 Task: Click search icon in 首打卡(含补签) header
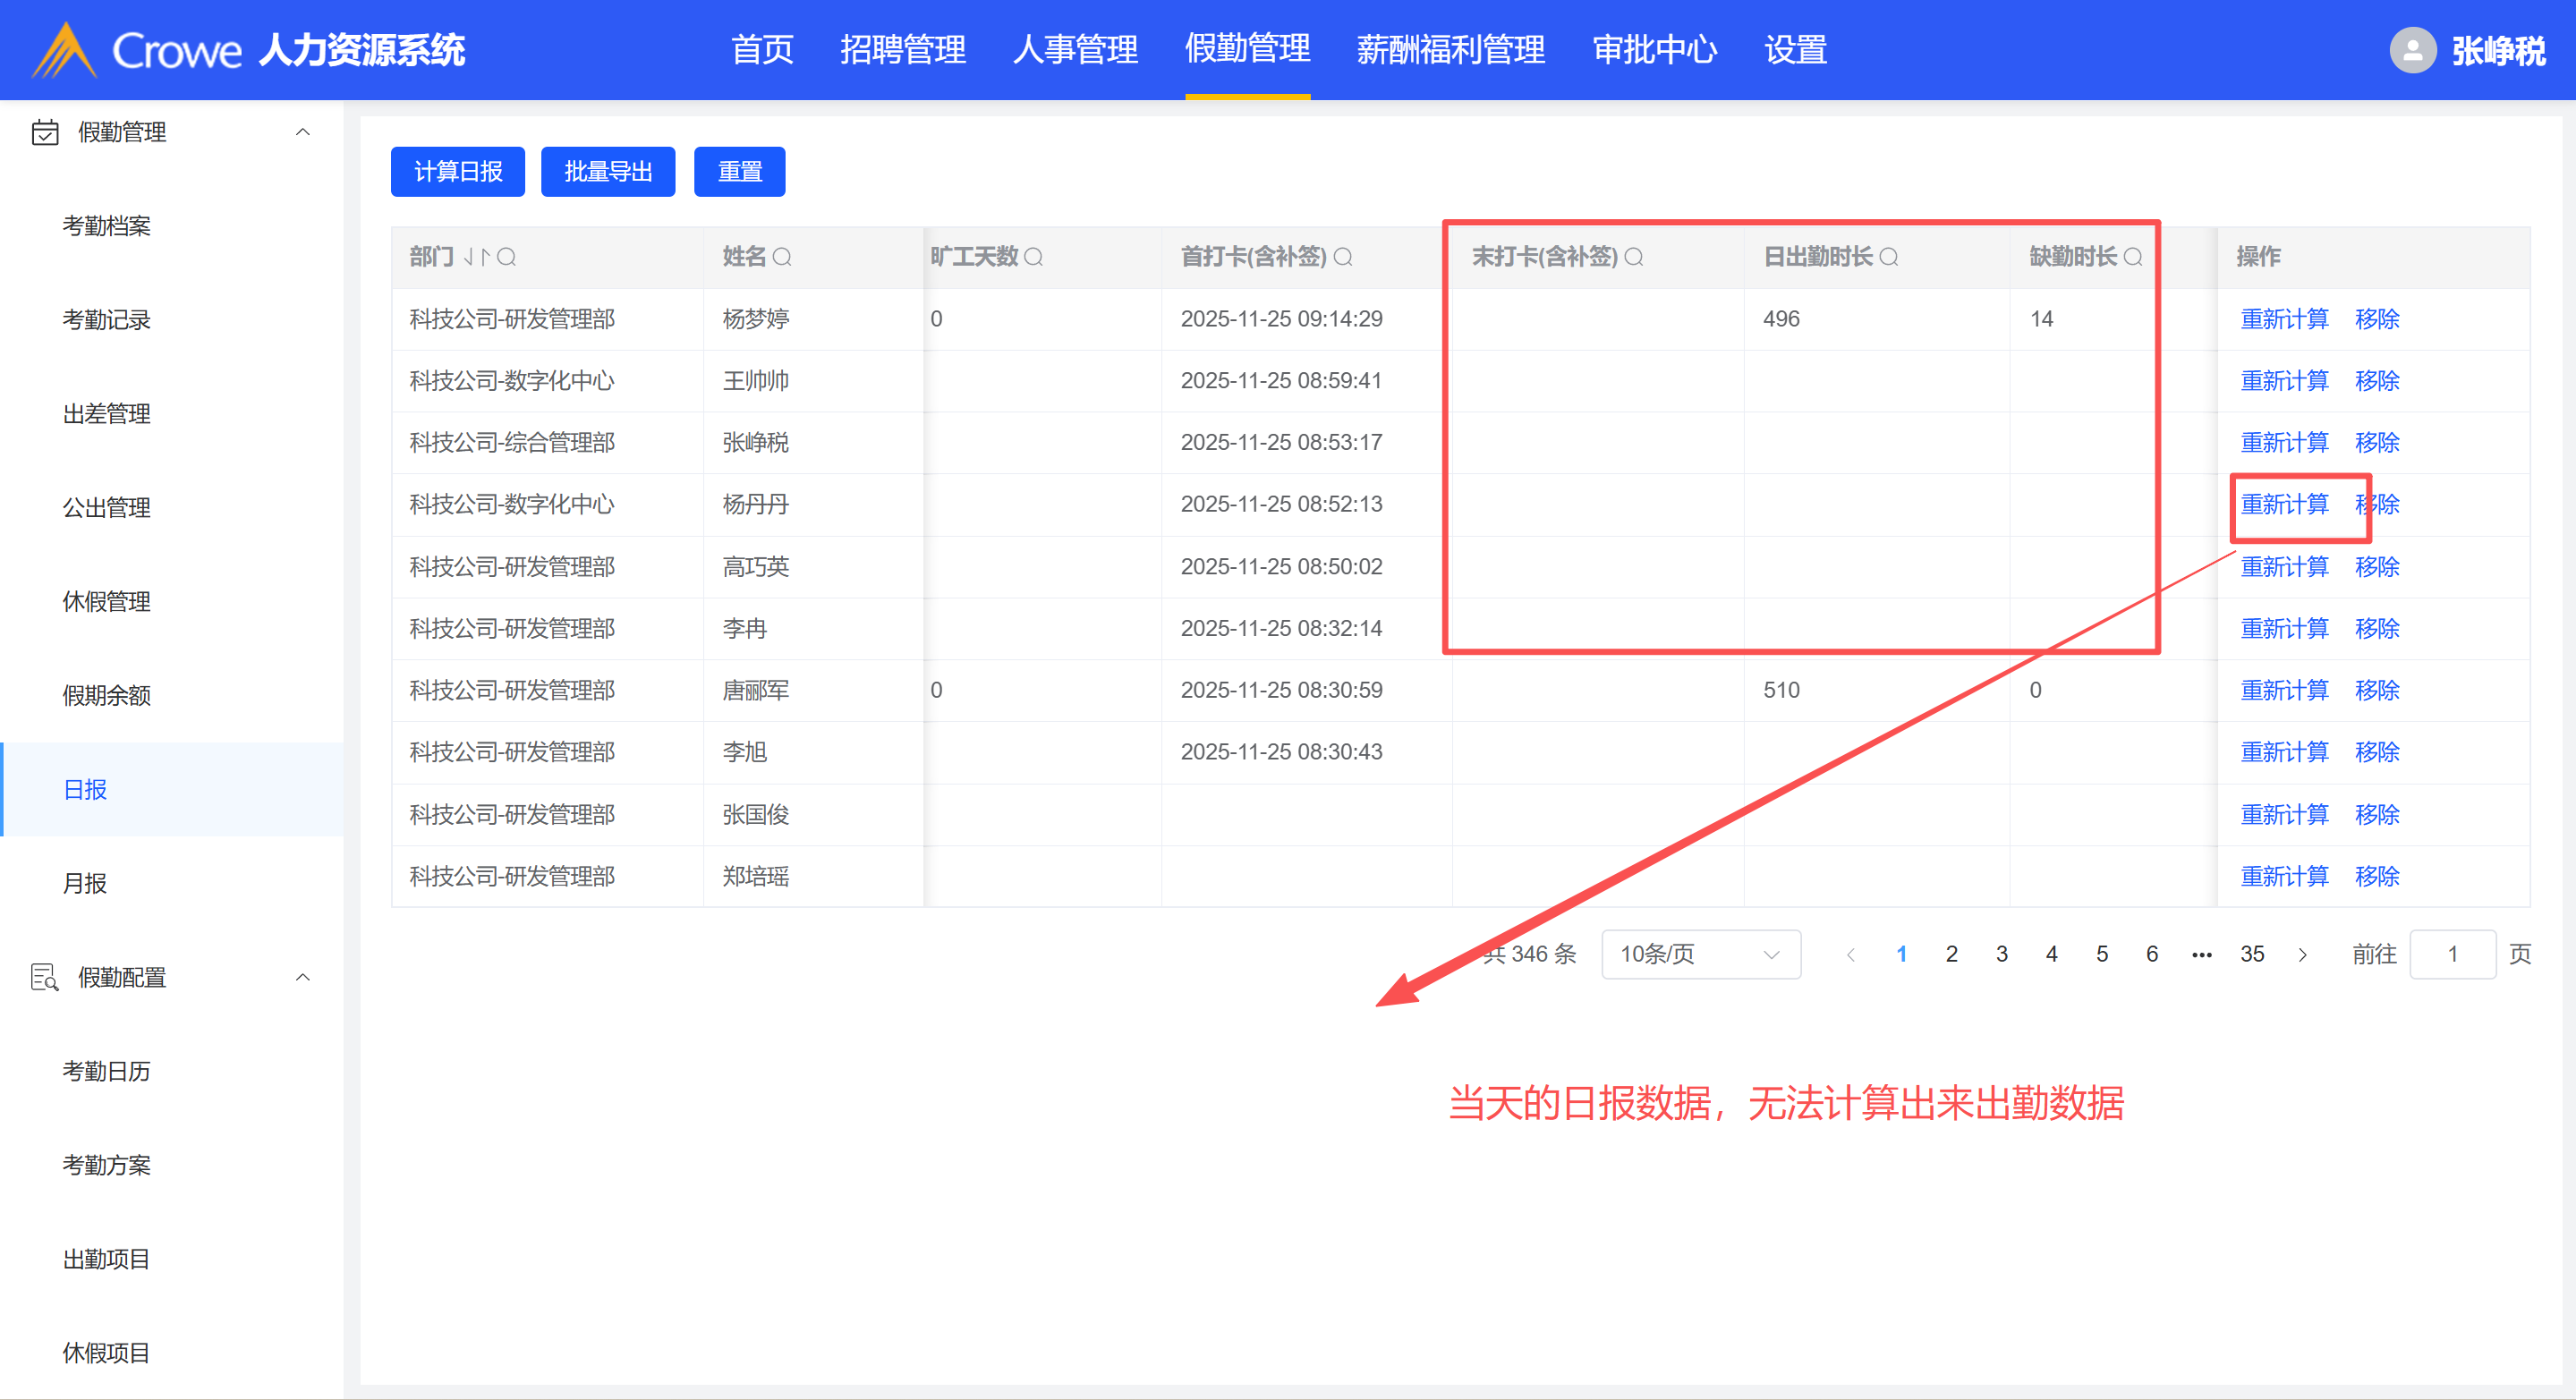point(1343,257)
